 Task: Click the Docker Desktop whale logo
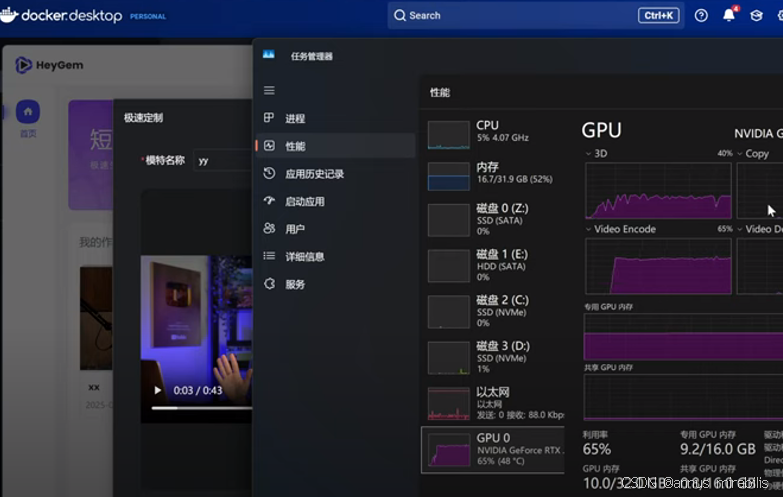coord(9,16)
